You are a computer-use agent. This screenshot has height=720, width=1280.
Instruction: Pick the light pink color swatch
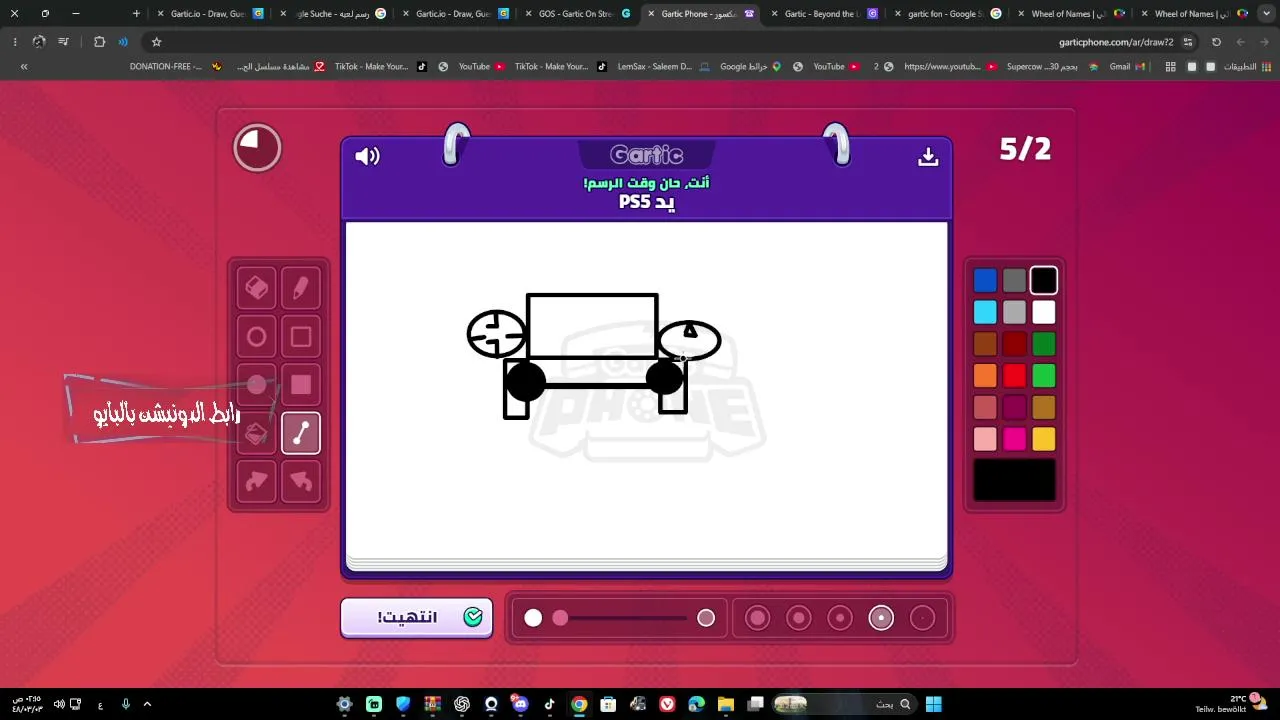click(985, 439)
